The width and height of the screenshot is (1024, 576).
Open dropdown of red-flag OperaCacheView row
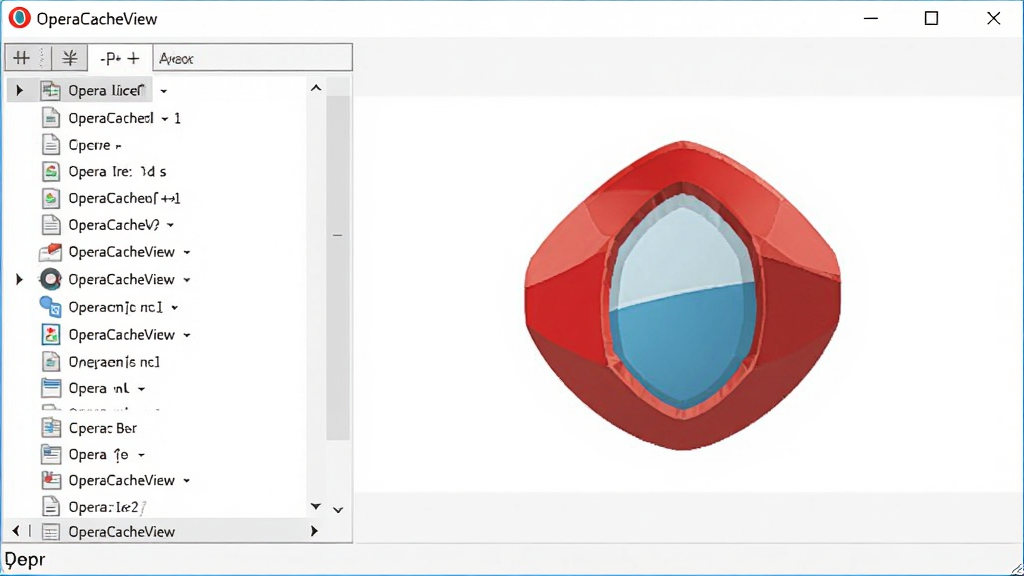tap(187, 252)
